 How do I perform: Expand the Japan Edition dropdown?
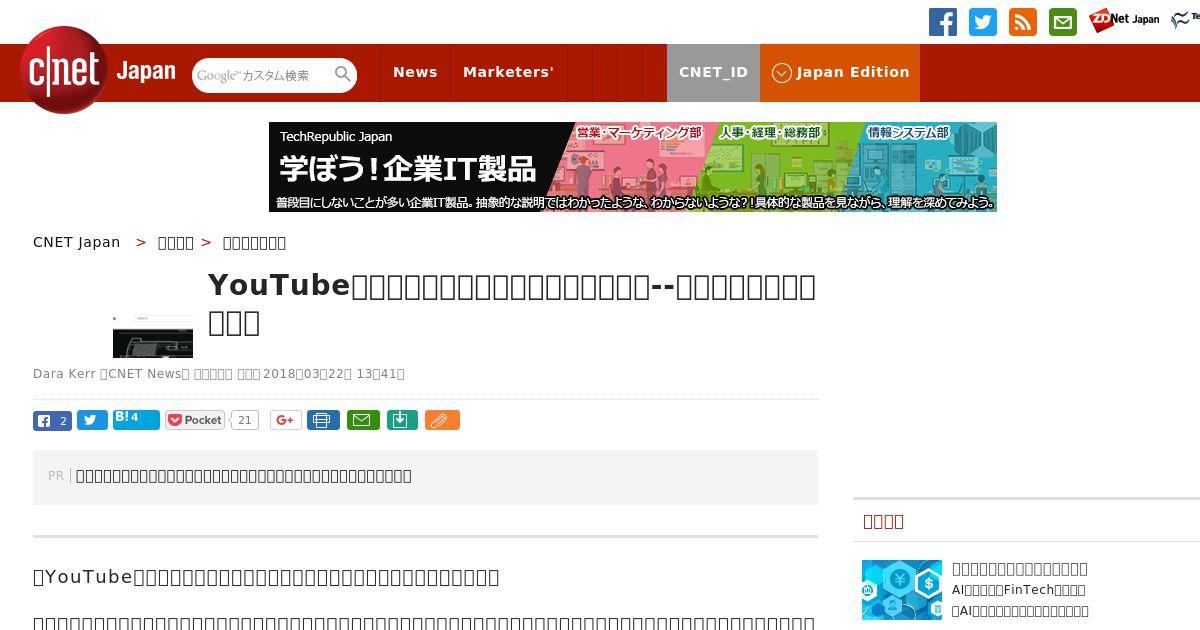pos(840,72)
